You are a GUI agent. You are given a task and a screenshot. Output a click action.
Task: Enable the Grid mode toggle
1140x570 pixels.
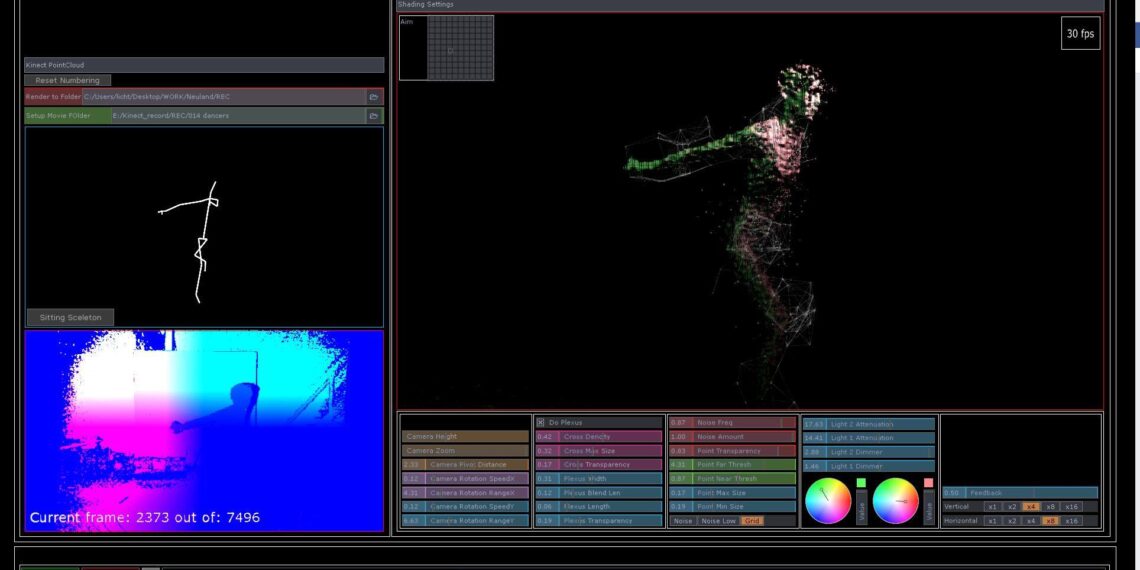pos(752,521)
